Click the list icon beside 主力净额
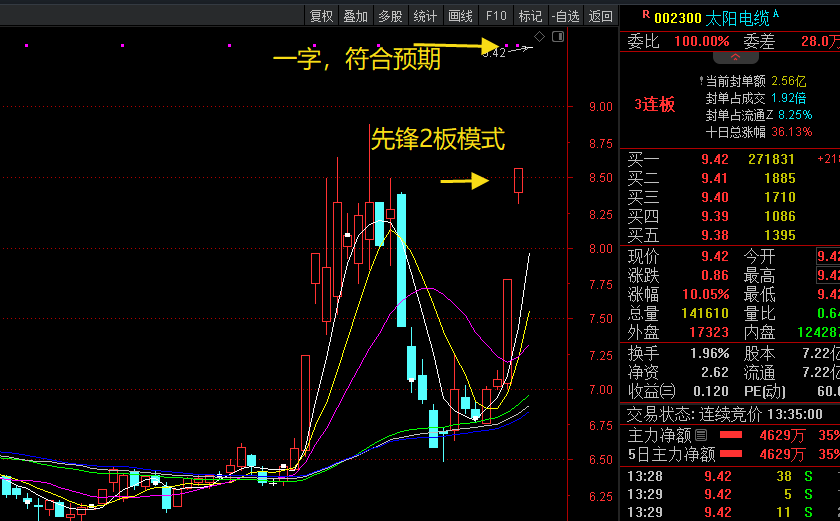Viewport: 840px width, 521px height. (x=701, y=435)
